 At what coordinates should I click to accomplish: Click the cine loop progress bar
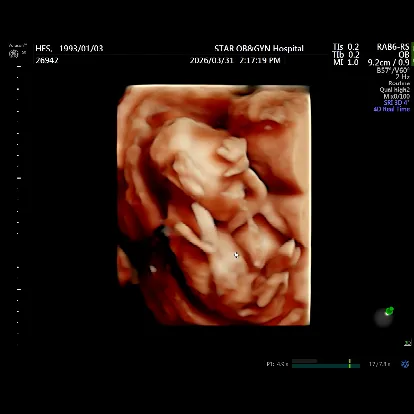[x=326, y=365]
